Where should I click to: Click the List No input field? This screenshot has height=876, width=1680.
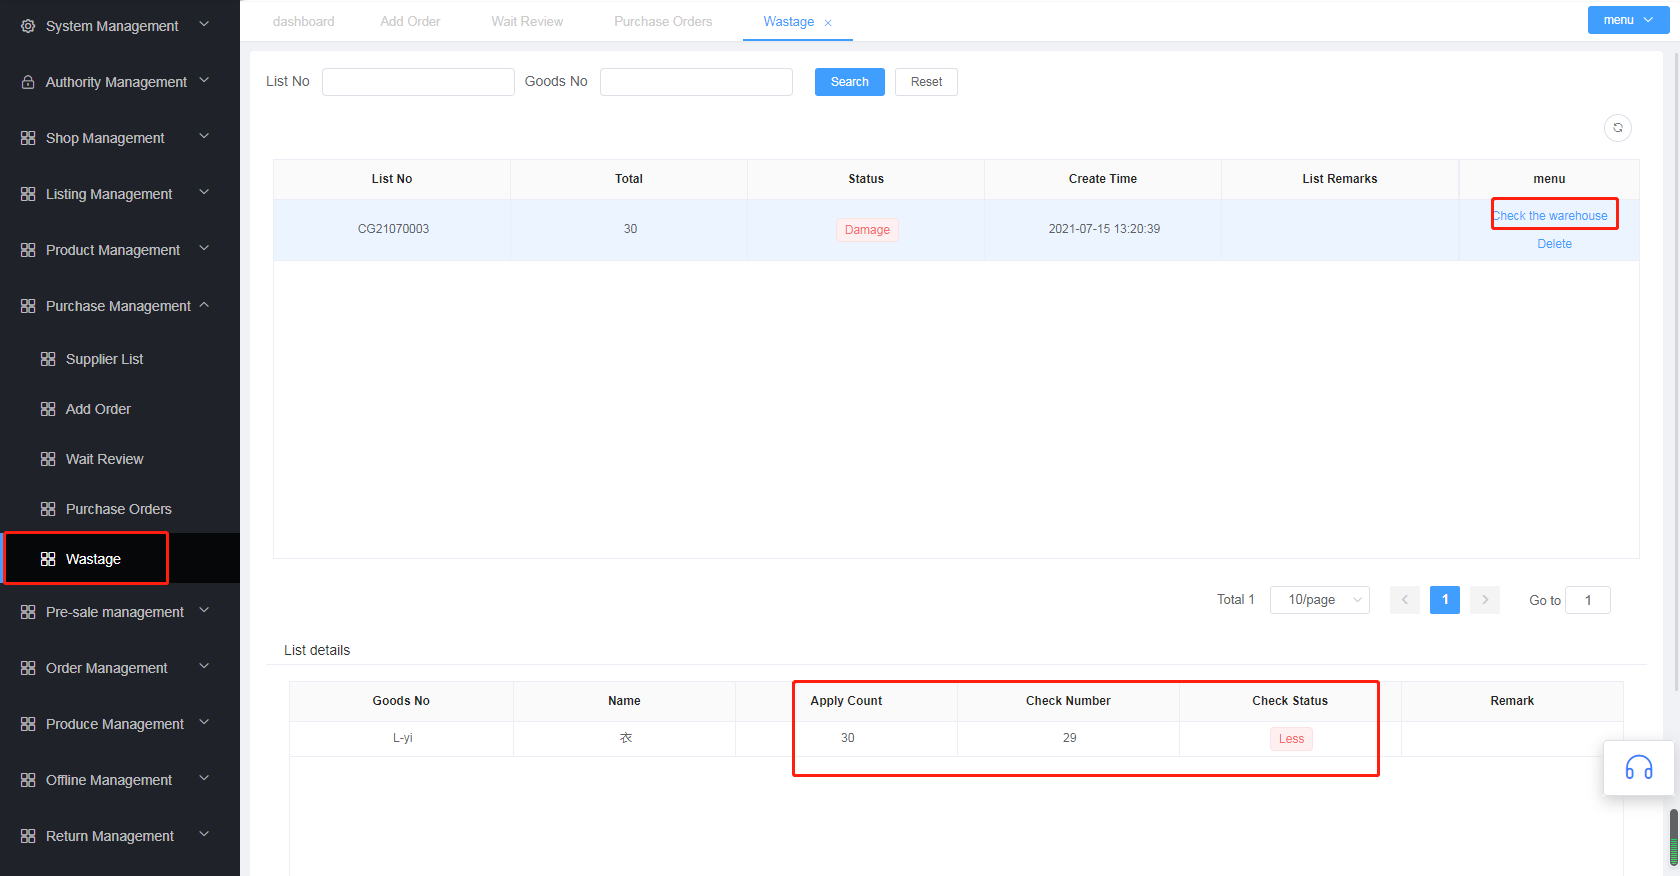point(418,82)
